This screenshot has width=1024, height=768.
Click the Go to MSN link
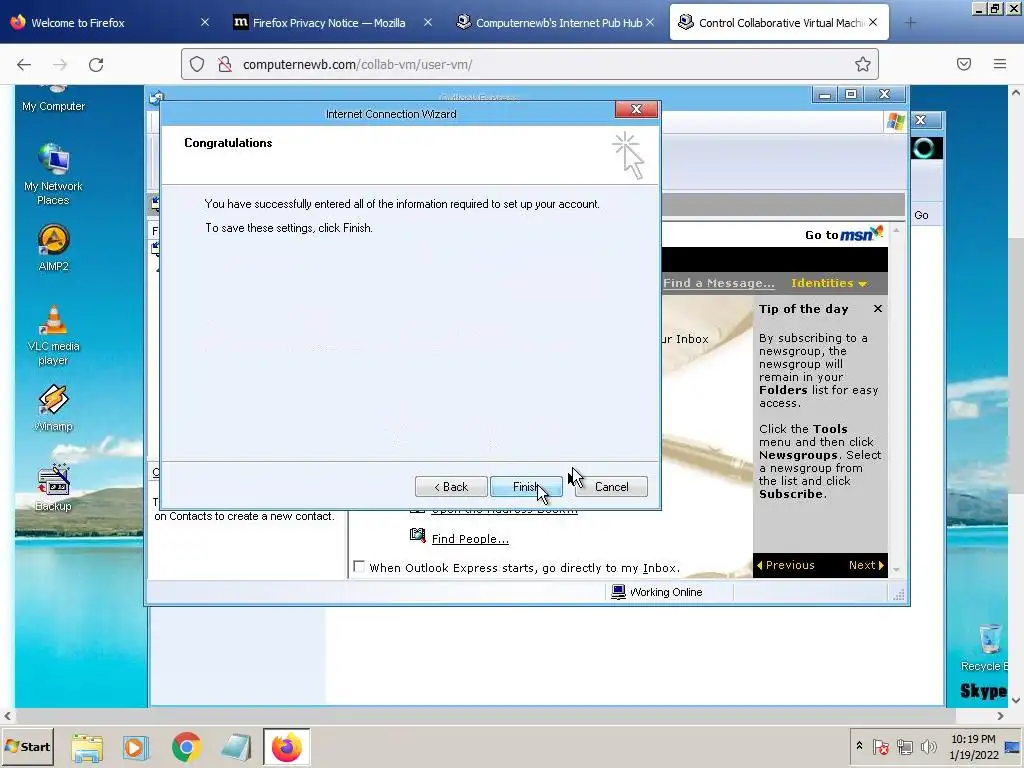coord(844,234)
